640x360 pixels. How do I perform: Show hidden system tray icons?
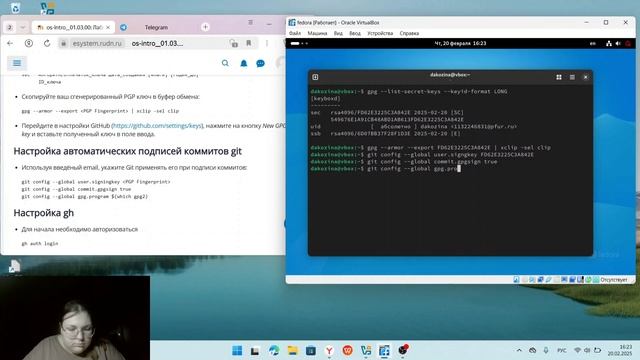pyautogui.click(x=519, y=350)
